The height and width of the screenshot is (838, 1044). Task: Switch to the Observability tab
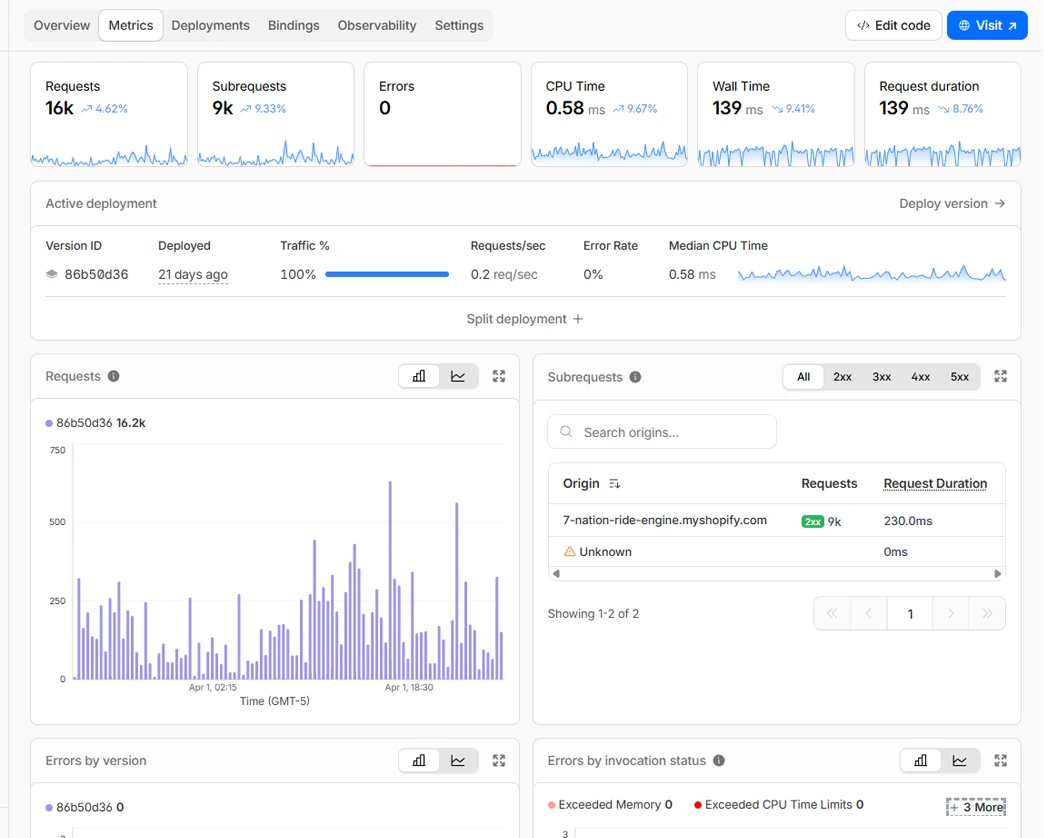tap(377, 25)
